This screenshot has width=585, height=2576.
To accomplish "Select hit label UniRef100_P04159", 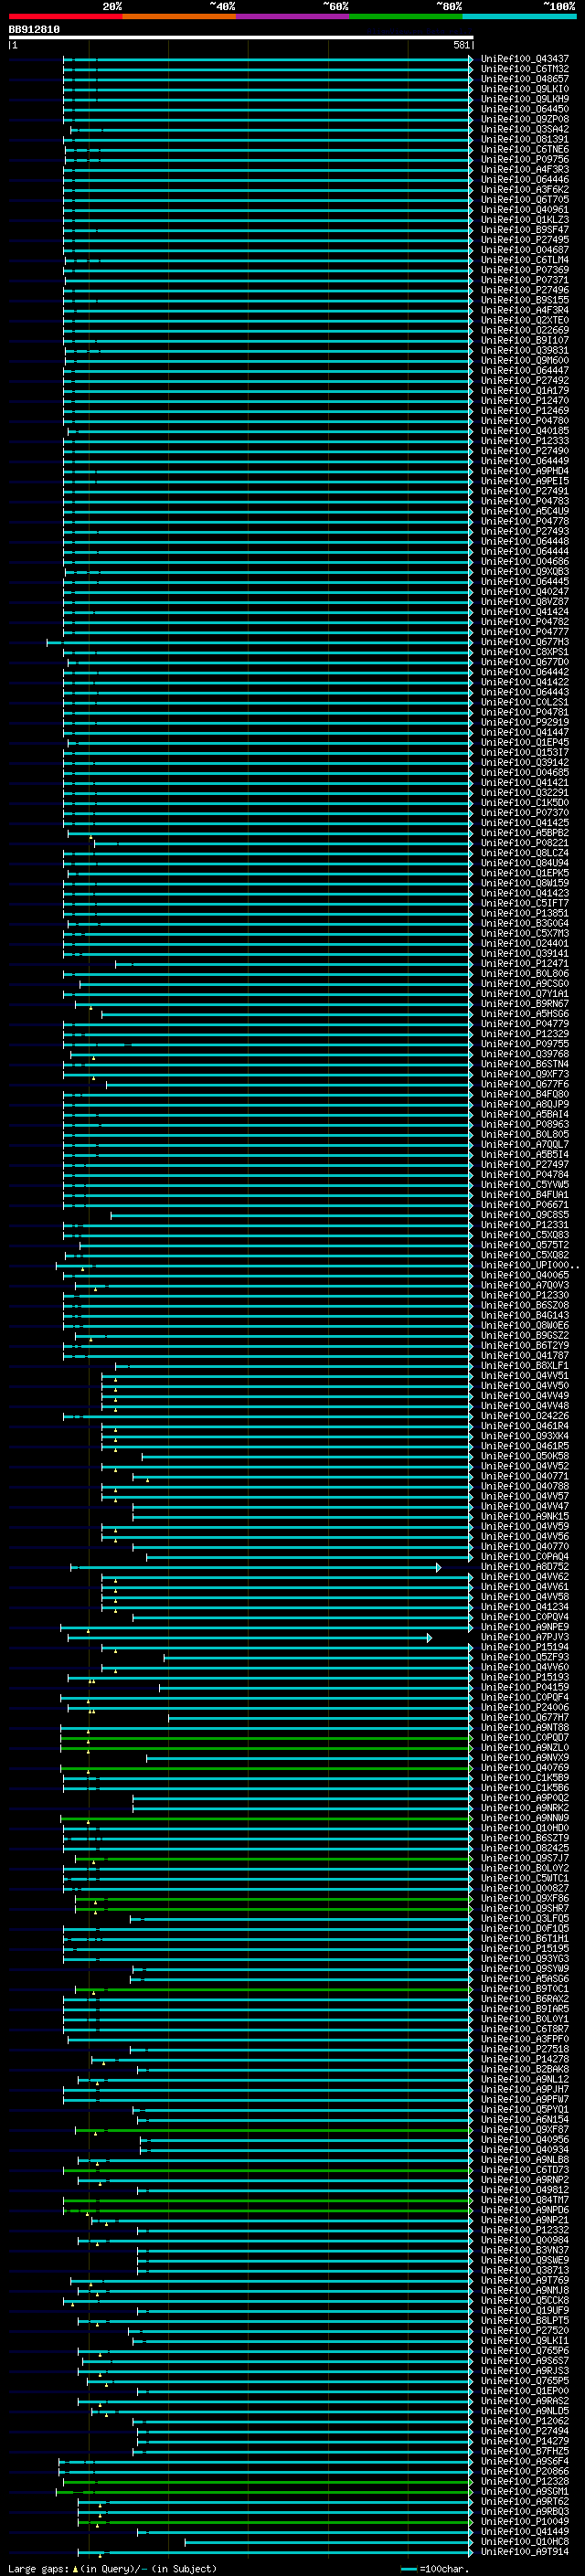I will pos(525,1688).
